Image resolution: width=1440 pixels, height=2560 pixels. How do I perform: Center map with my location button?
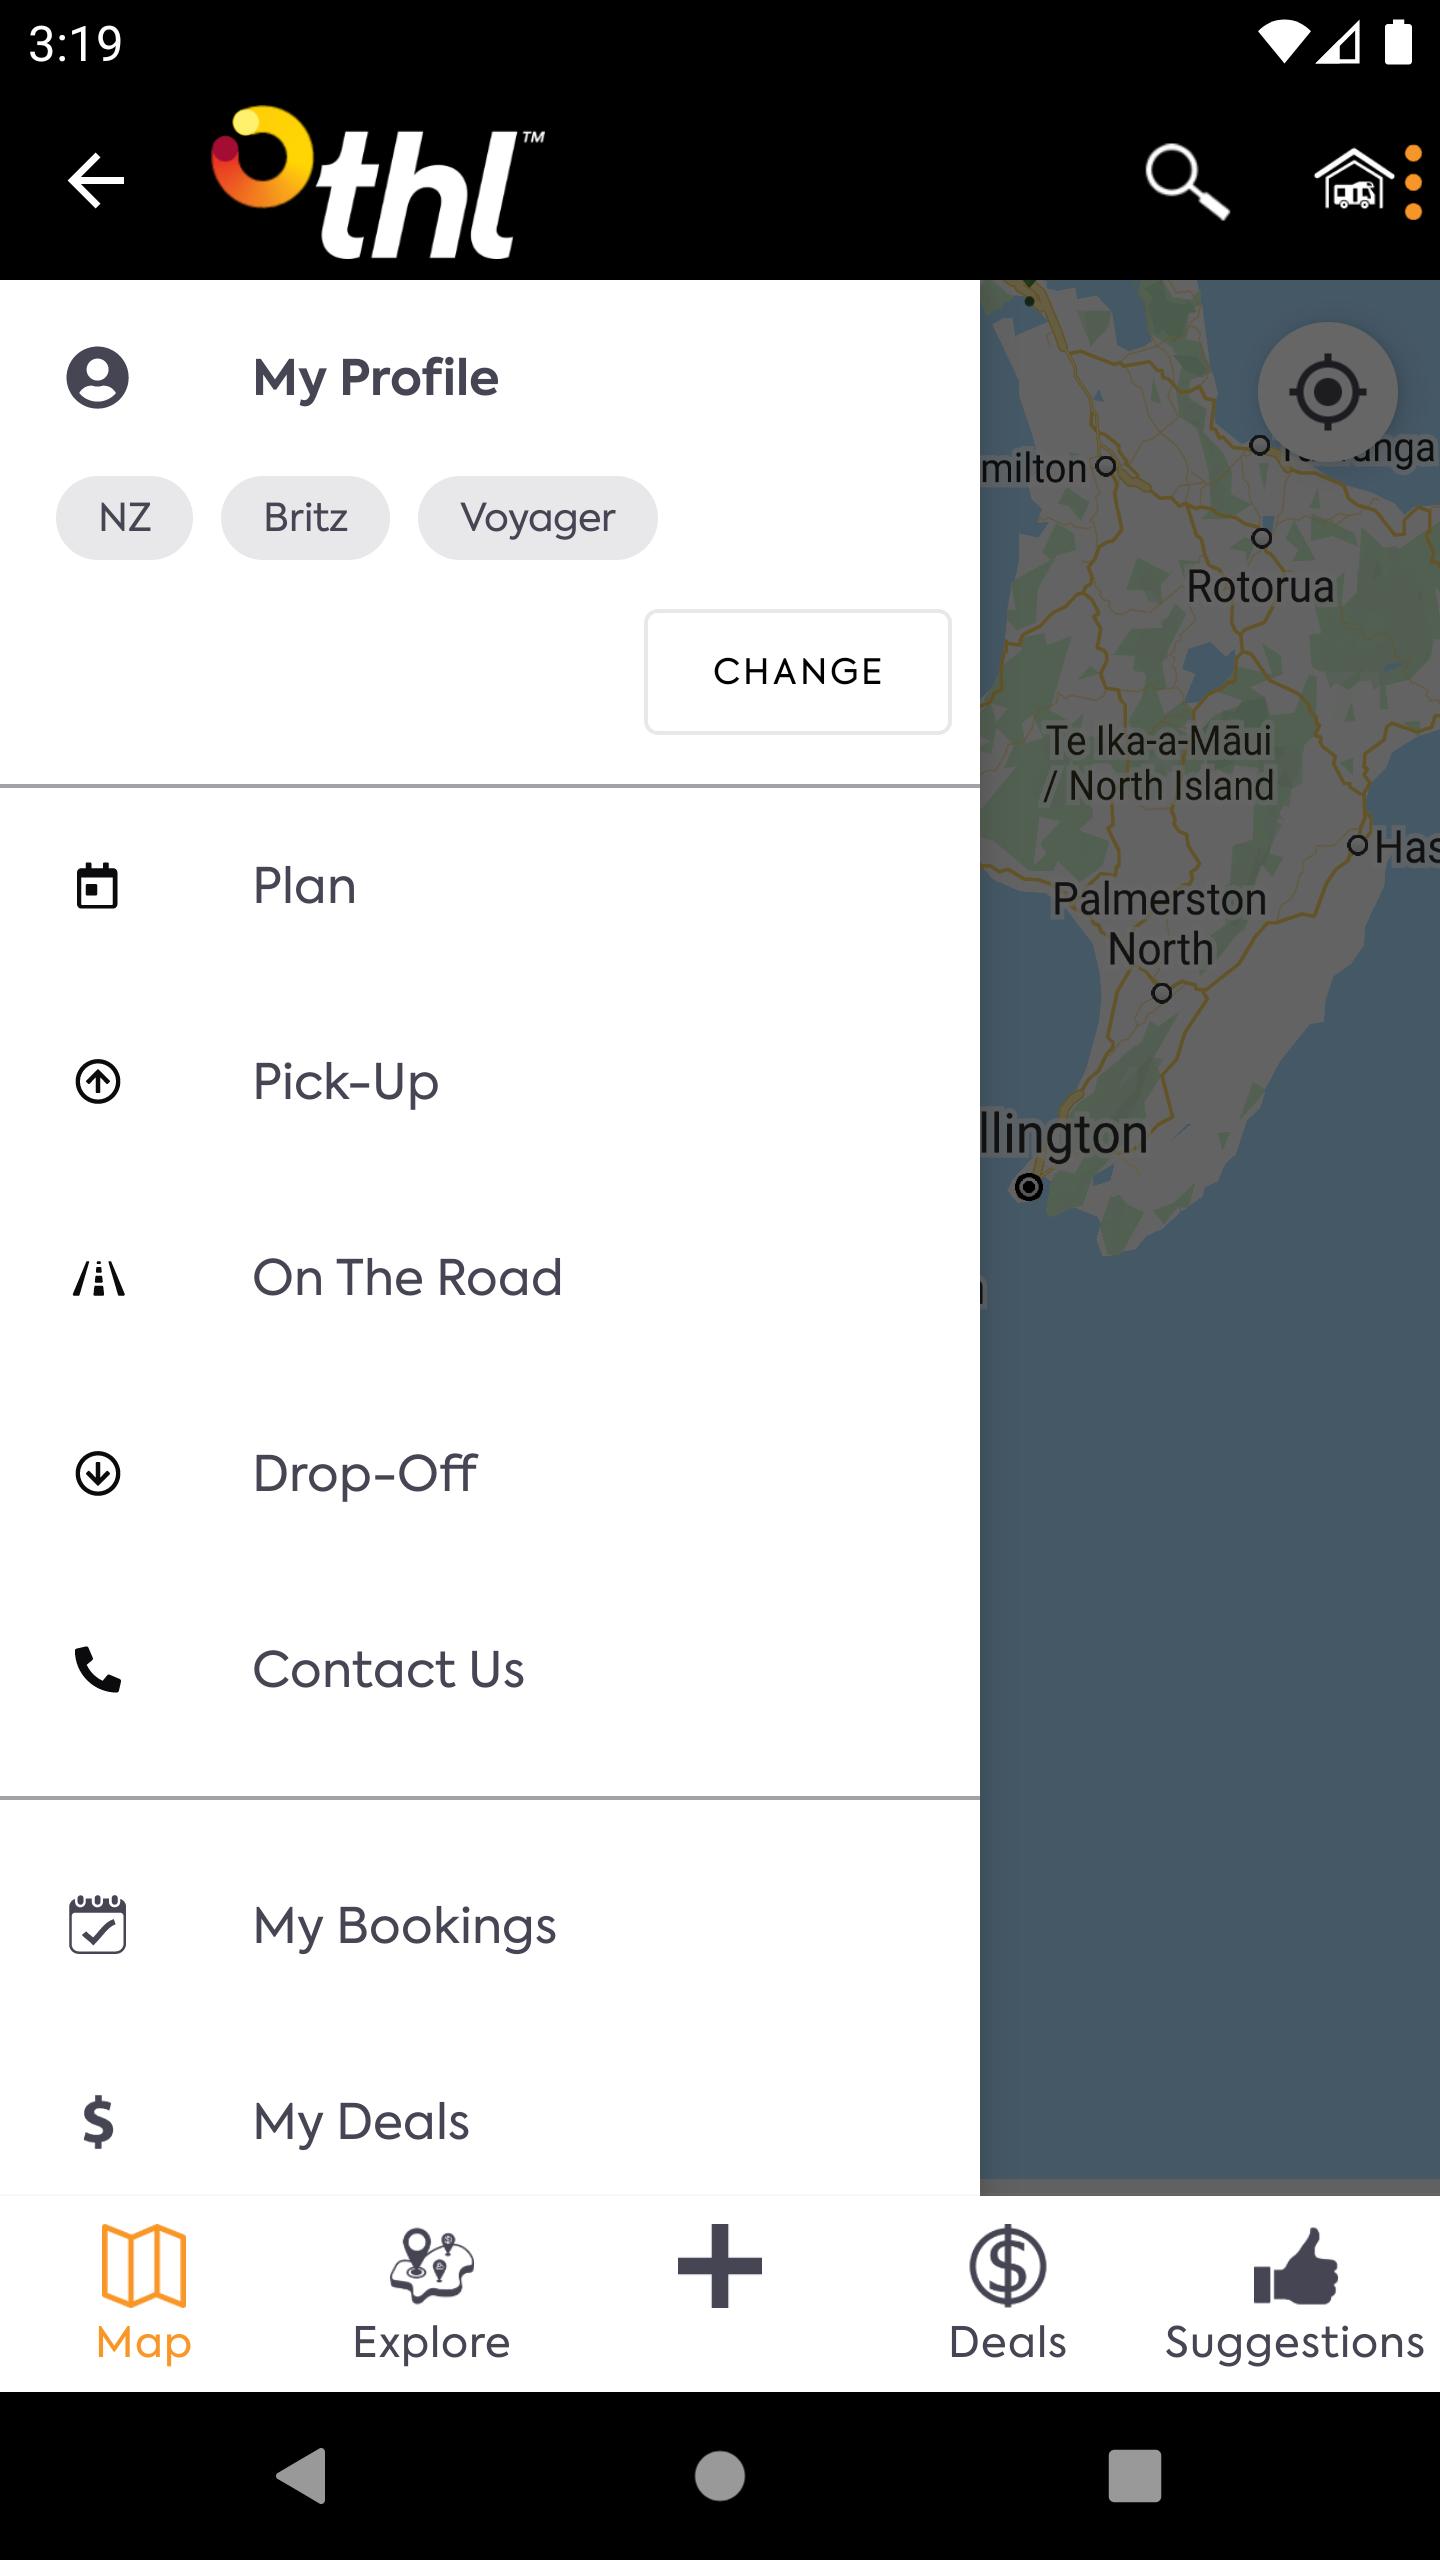point(1327,392)
